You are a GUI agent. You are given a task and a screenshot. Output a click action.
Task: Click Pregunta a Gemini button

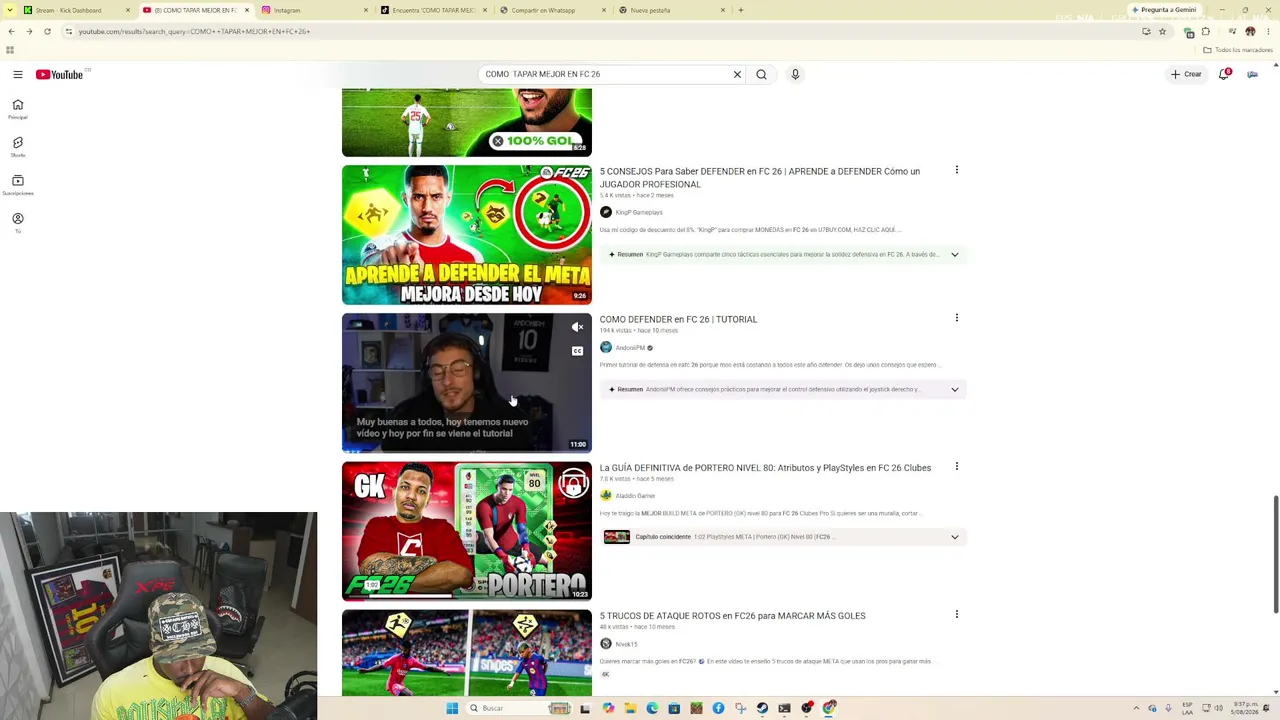pyautogui.click(x=1164, y=10)
